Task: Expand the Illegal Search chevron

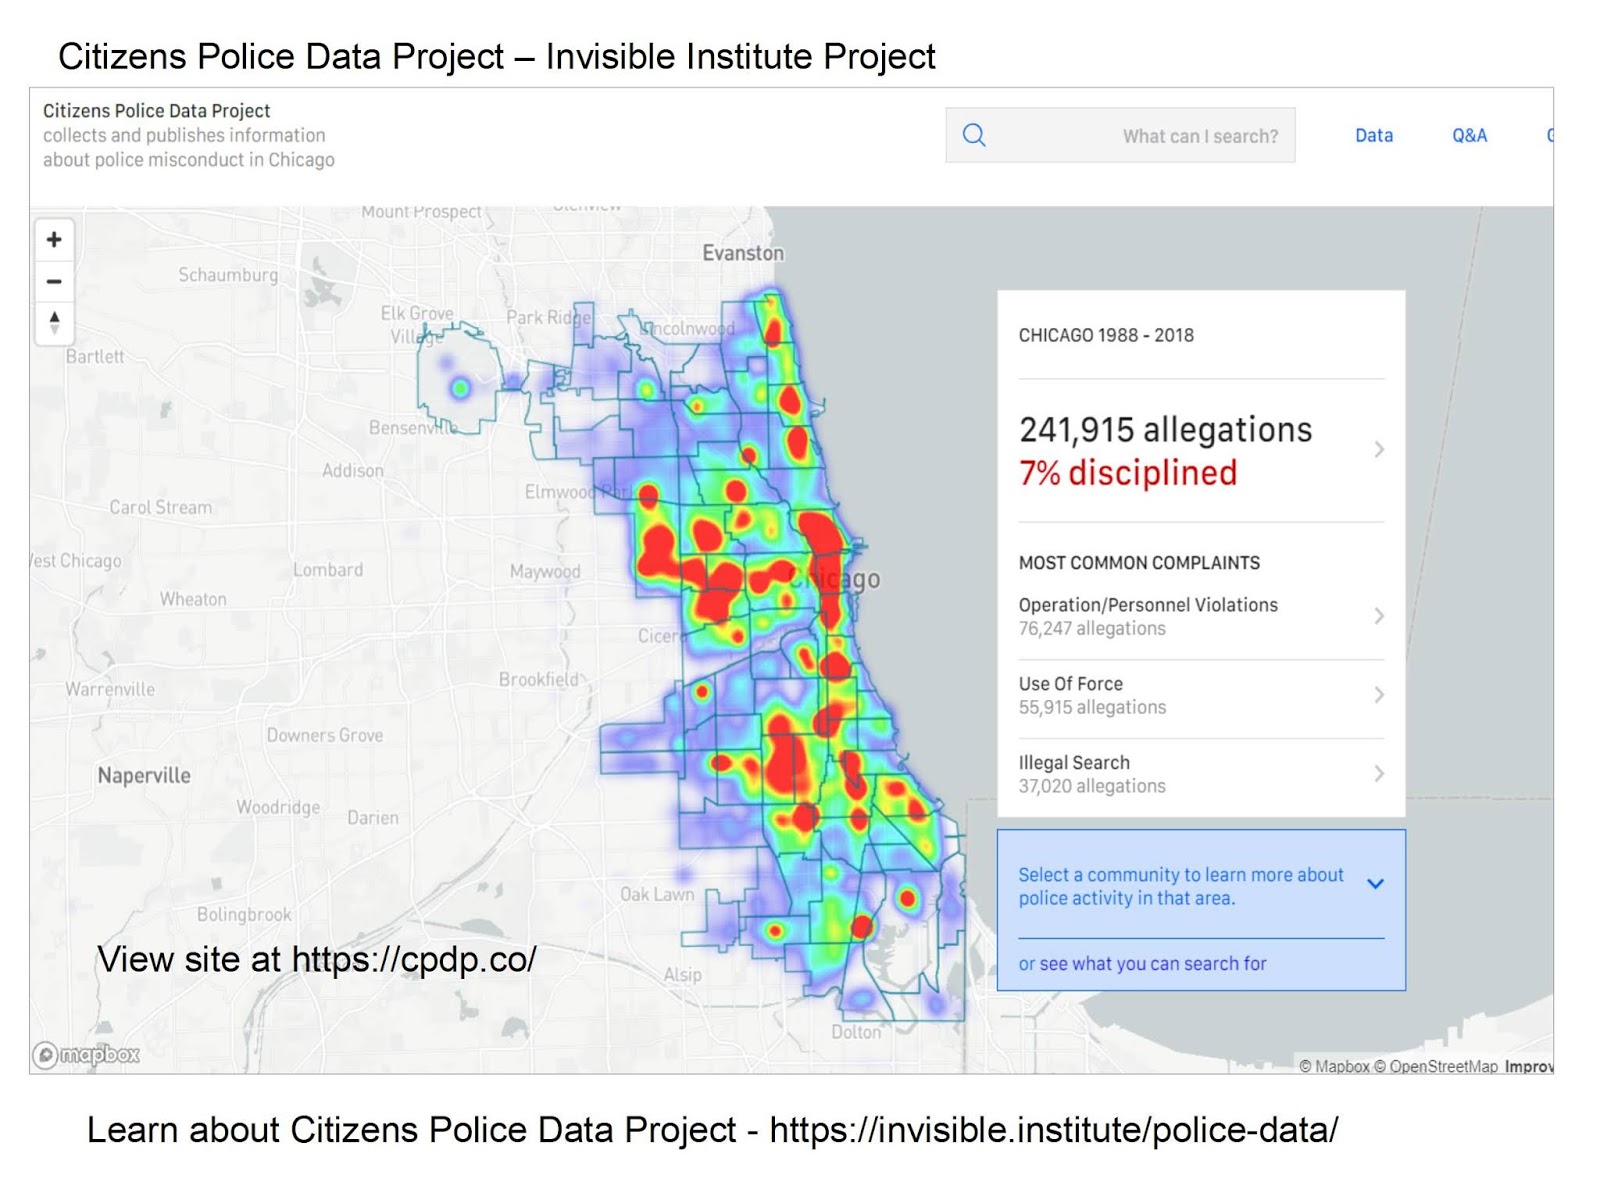Action: click(x=1379, y=774)
